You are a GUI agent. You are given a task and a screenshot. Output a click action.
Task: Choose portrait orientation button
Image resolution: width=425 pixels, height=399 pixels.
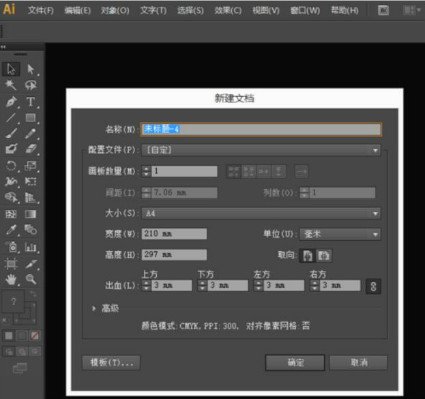tap(307, 255)
